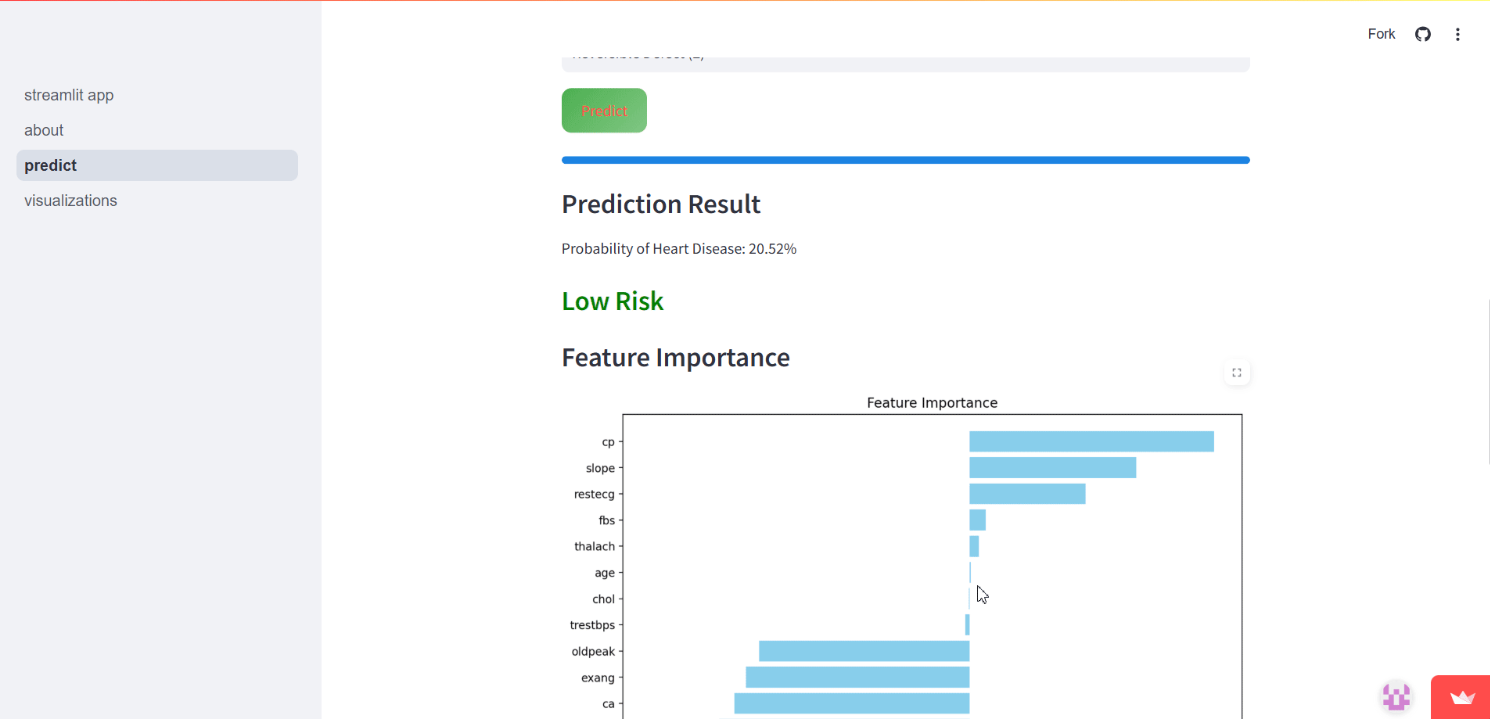This screenshot has width=1490, height=719.
Task: Click the cp bar in the chart
Action: (1091, 441)
